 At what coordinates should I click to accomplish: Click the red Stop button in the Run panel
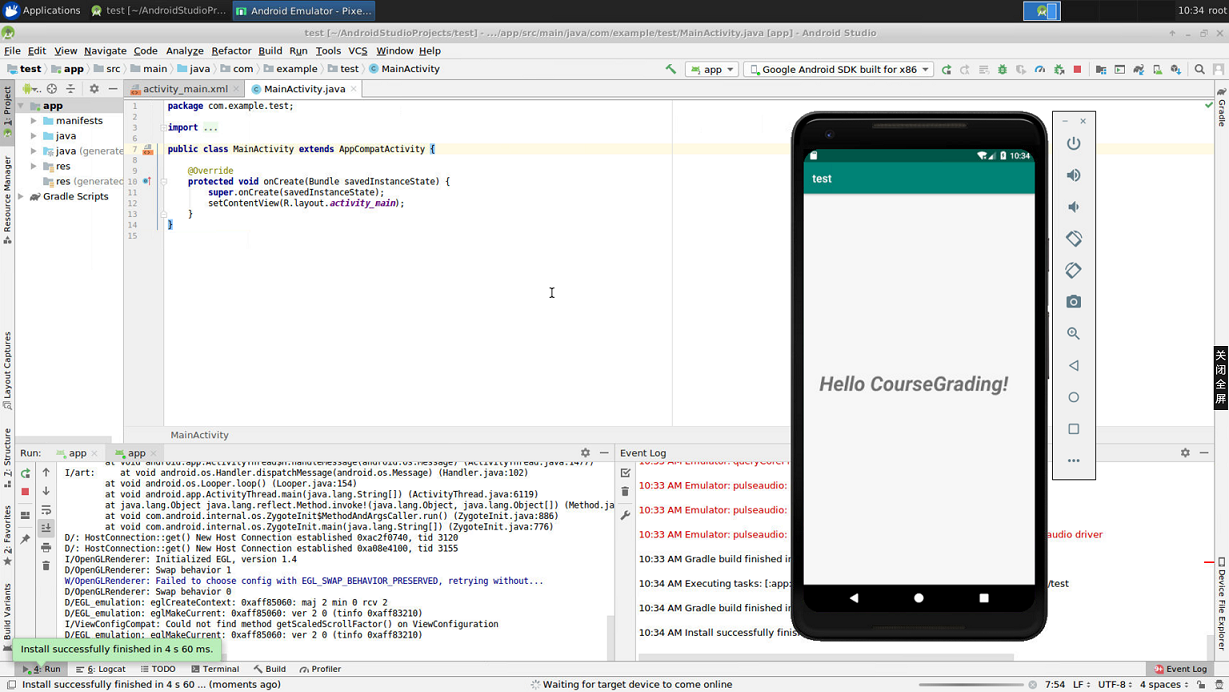[25, 492]
